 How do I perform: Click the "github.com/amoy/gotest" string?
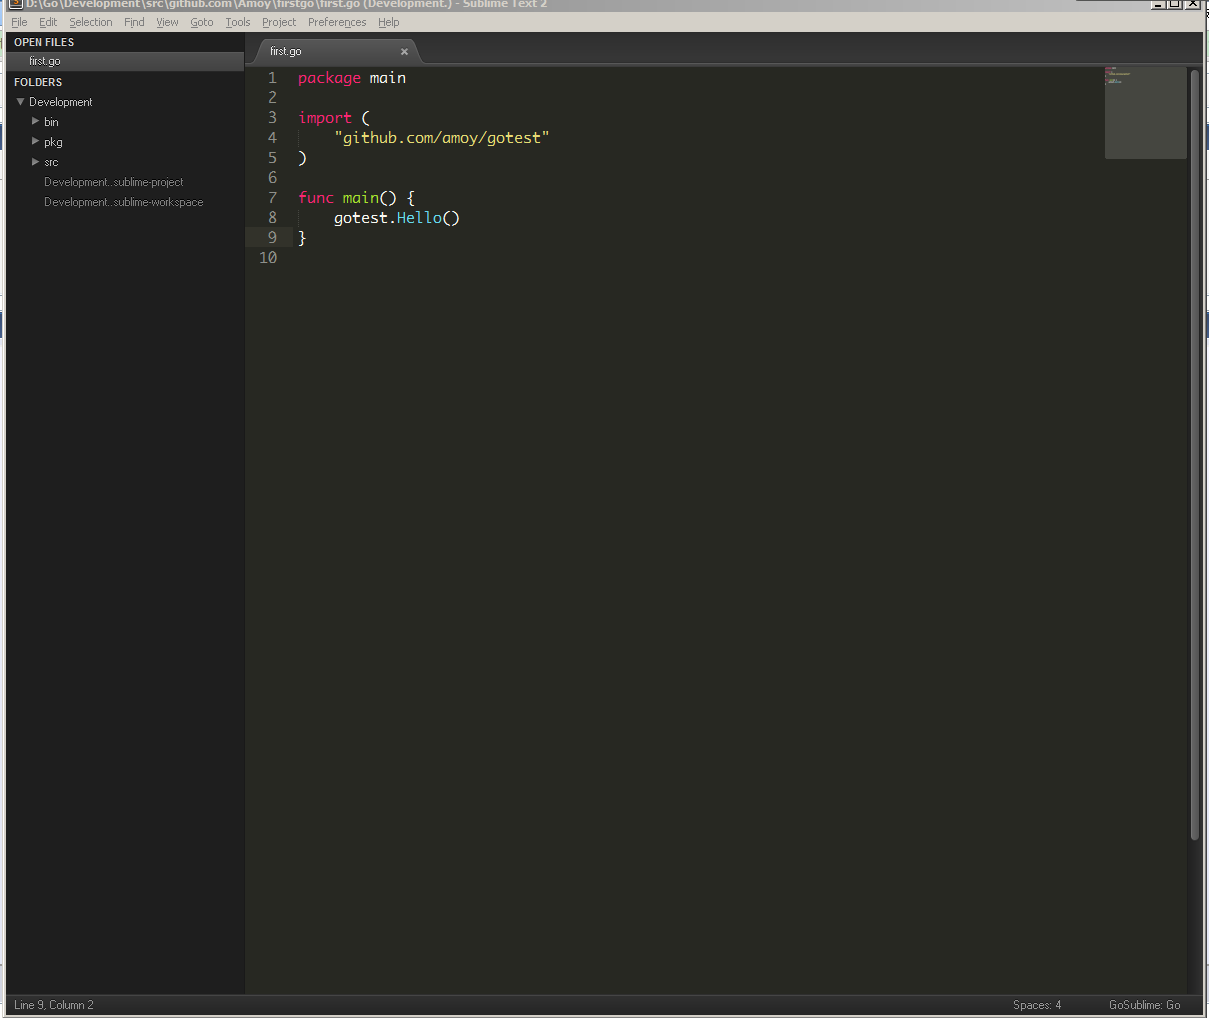tap(442, 138)
